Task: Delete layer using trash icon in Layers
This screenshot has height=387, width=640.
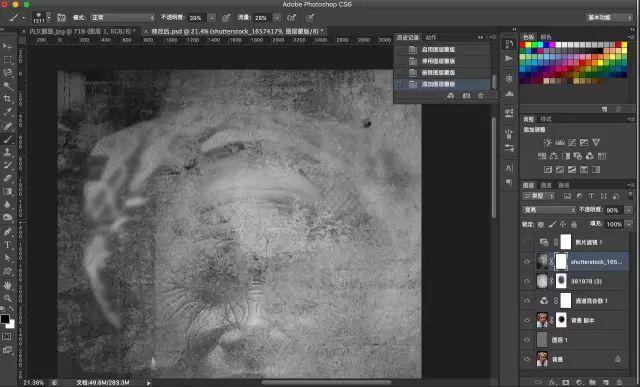Action: 619,383
